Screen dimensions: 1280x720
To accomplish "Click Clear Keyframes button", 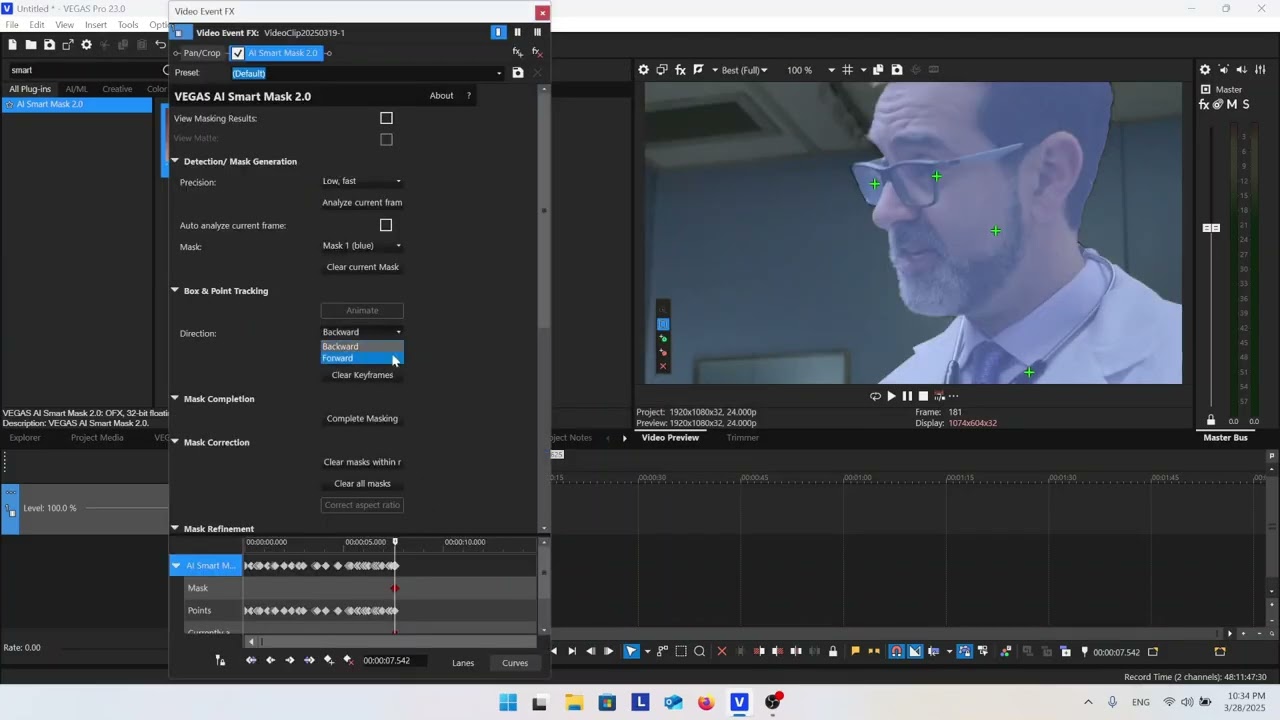I will pos(362,375).
